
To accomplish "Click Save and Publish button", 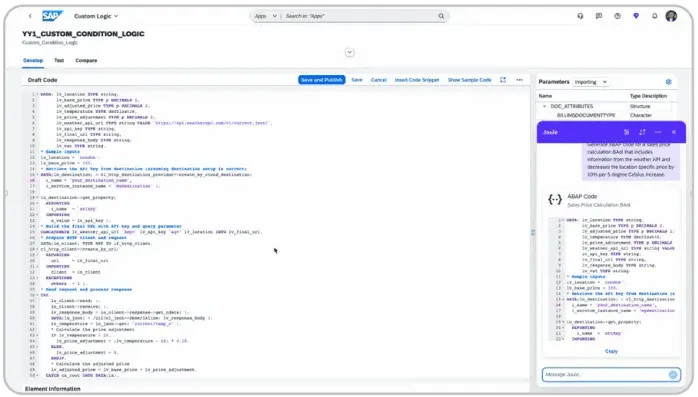I will tap(321, 80).
